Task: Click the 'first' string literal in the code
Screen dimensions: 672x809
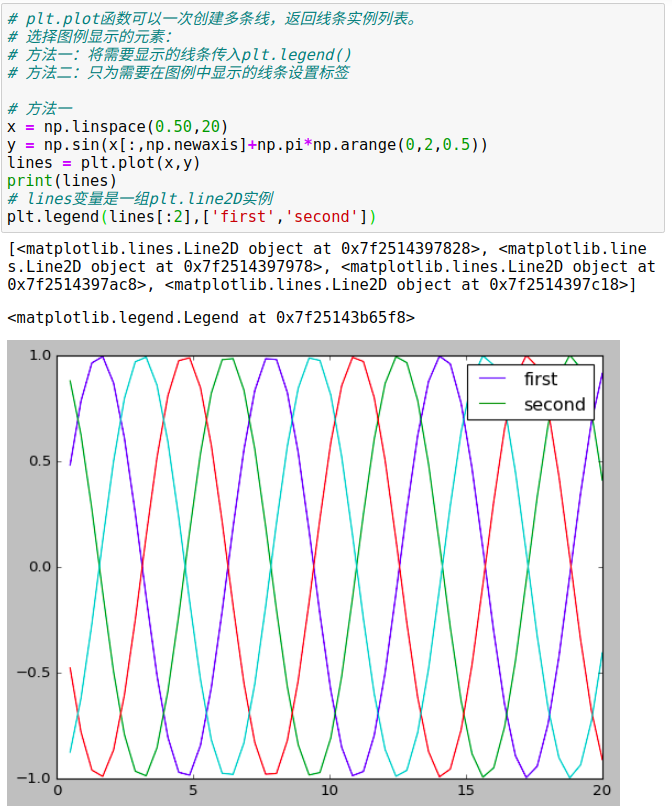Action: [x=243, y=217]
